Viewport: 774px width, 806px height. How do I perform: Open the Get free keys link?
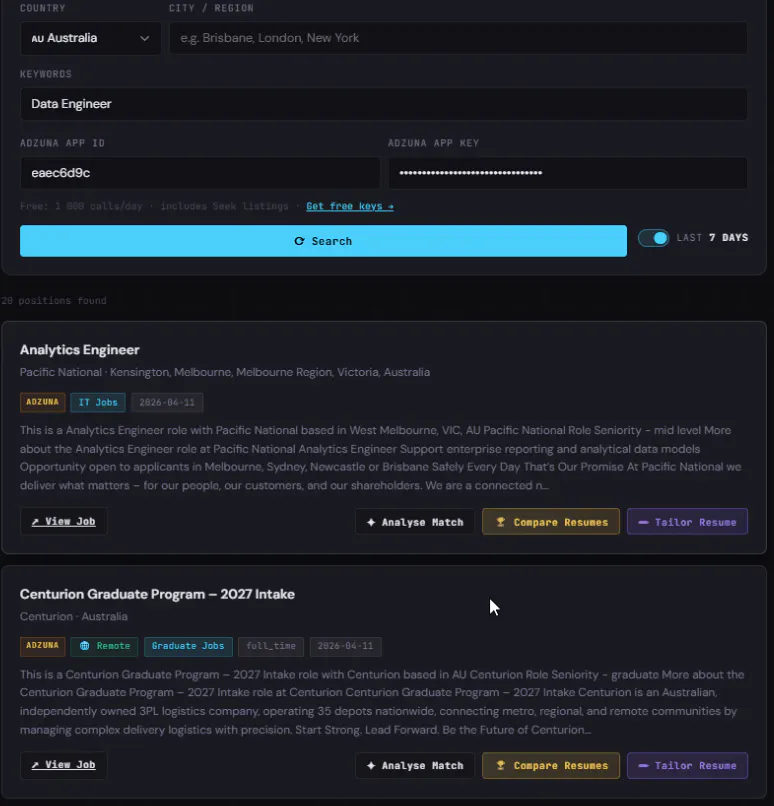[350, 206]
